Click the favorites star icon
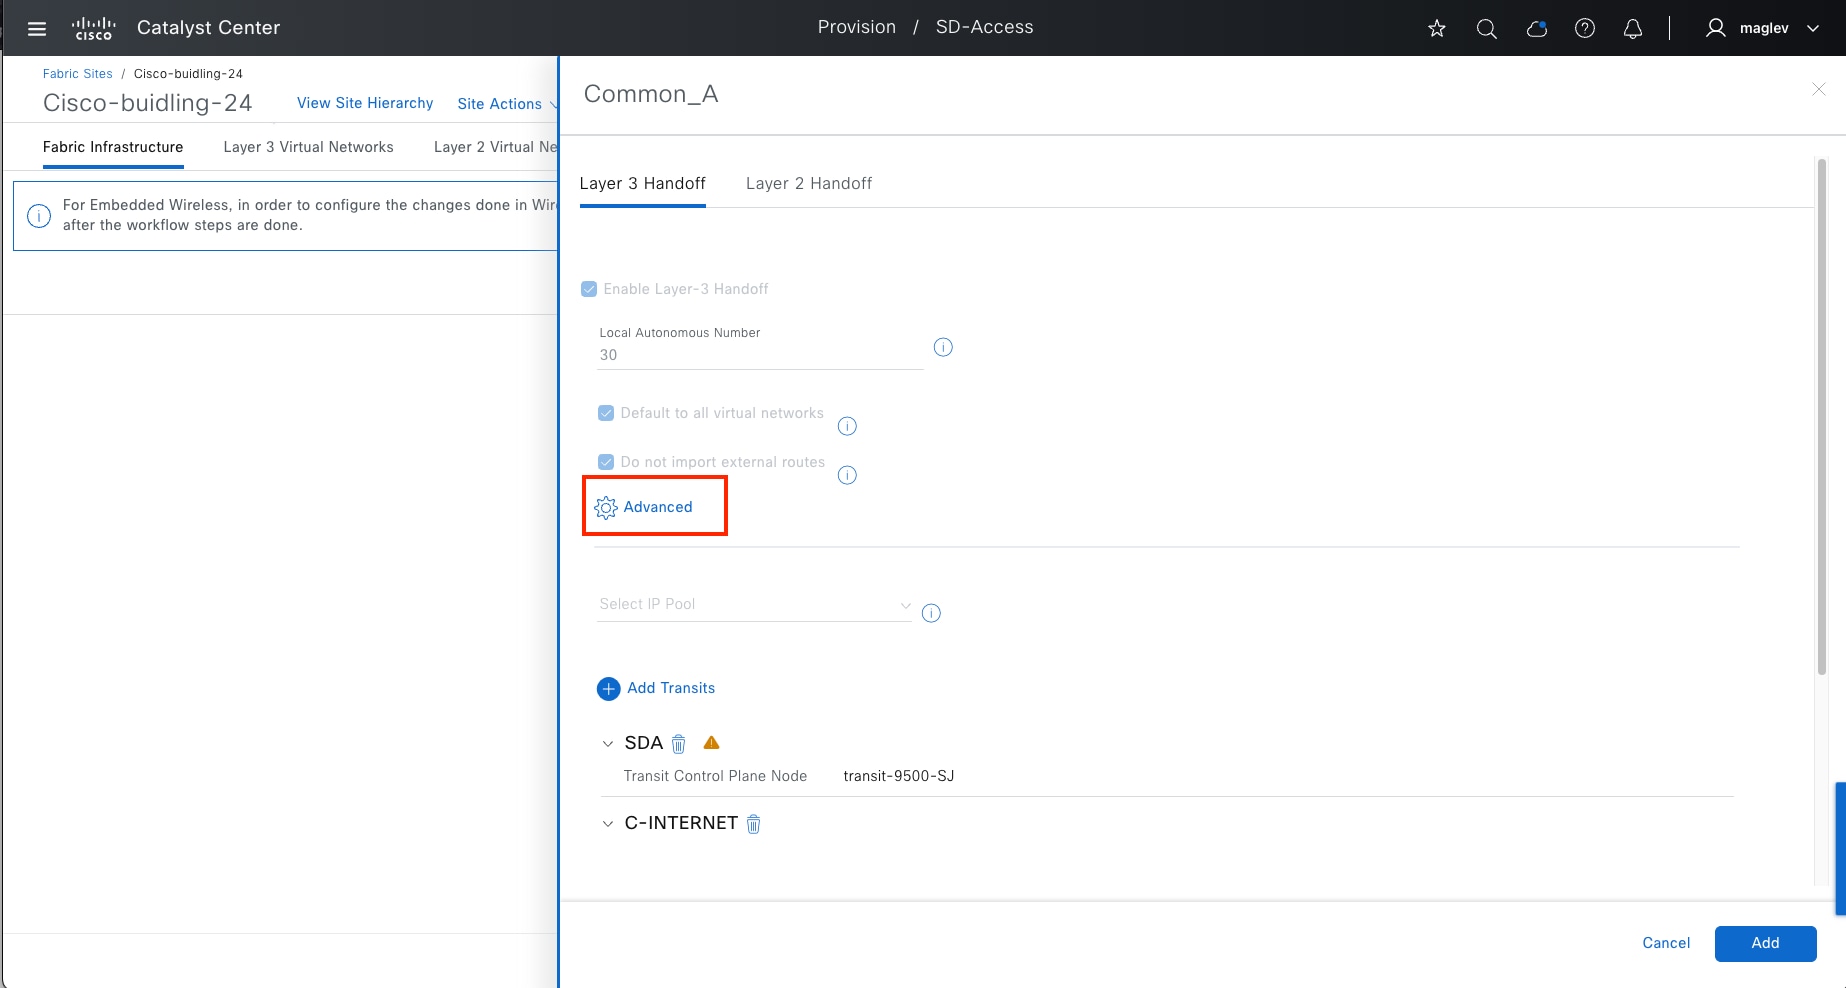 coord(1437,28)
